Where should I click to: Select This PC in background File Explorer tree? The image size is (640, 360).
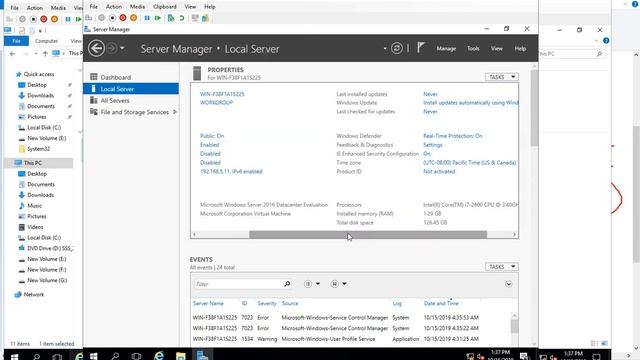[33, 163]
